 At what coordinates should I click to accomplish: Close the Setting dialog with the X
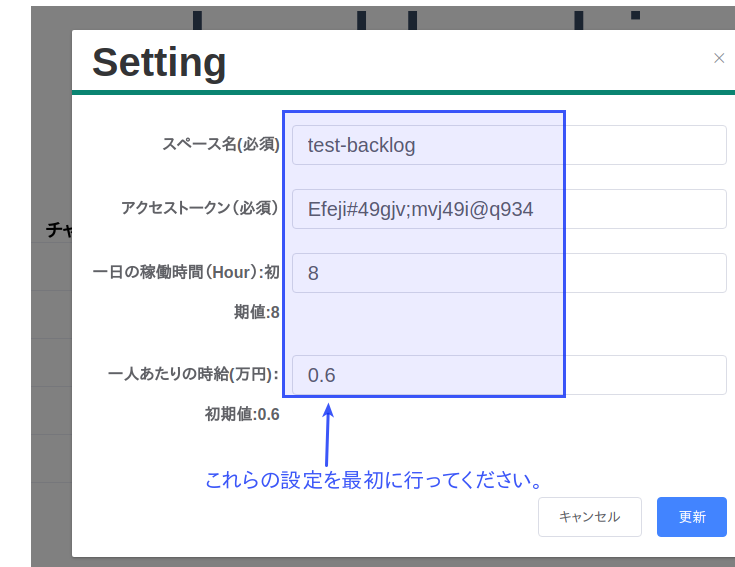pyautogui.click(x=719, y=58)
